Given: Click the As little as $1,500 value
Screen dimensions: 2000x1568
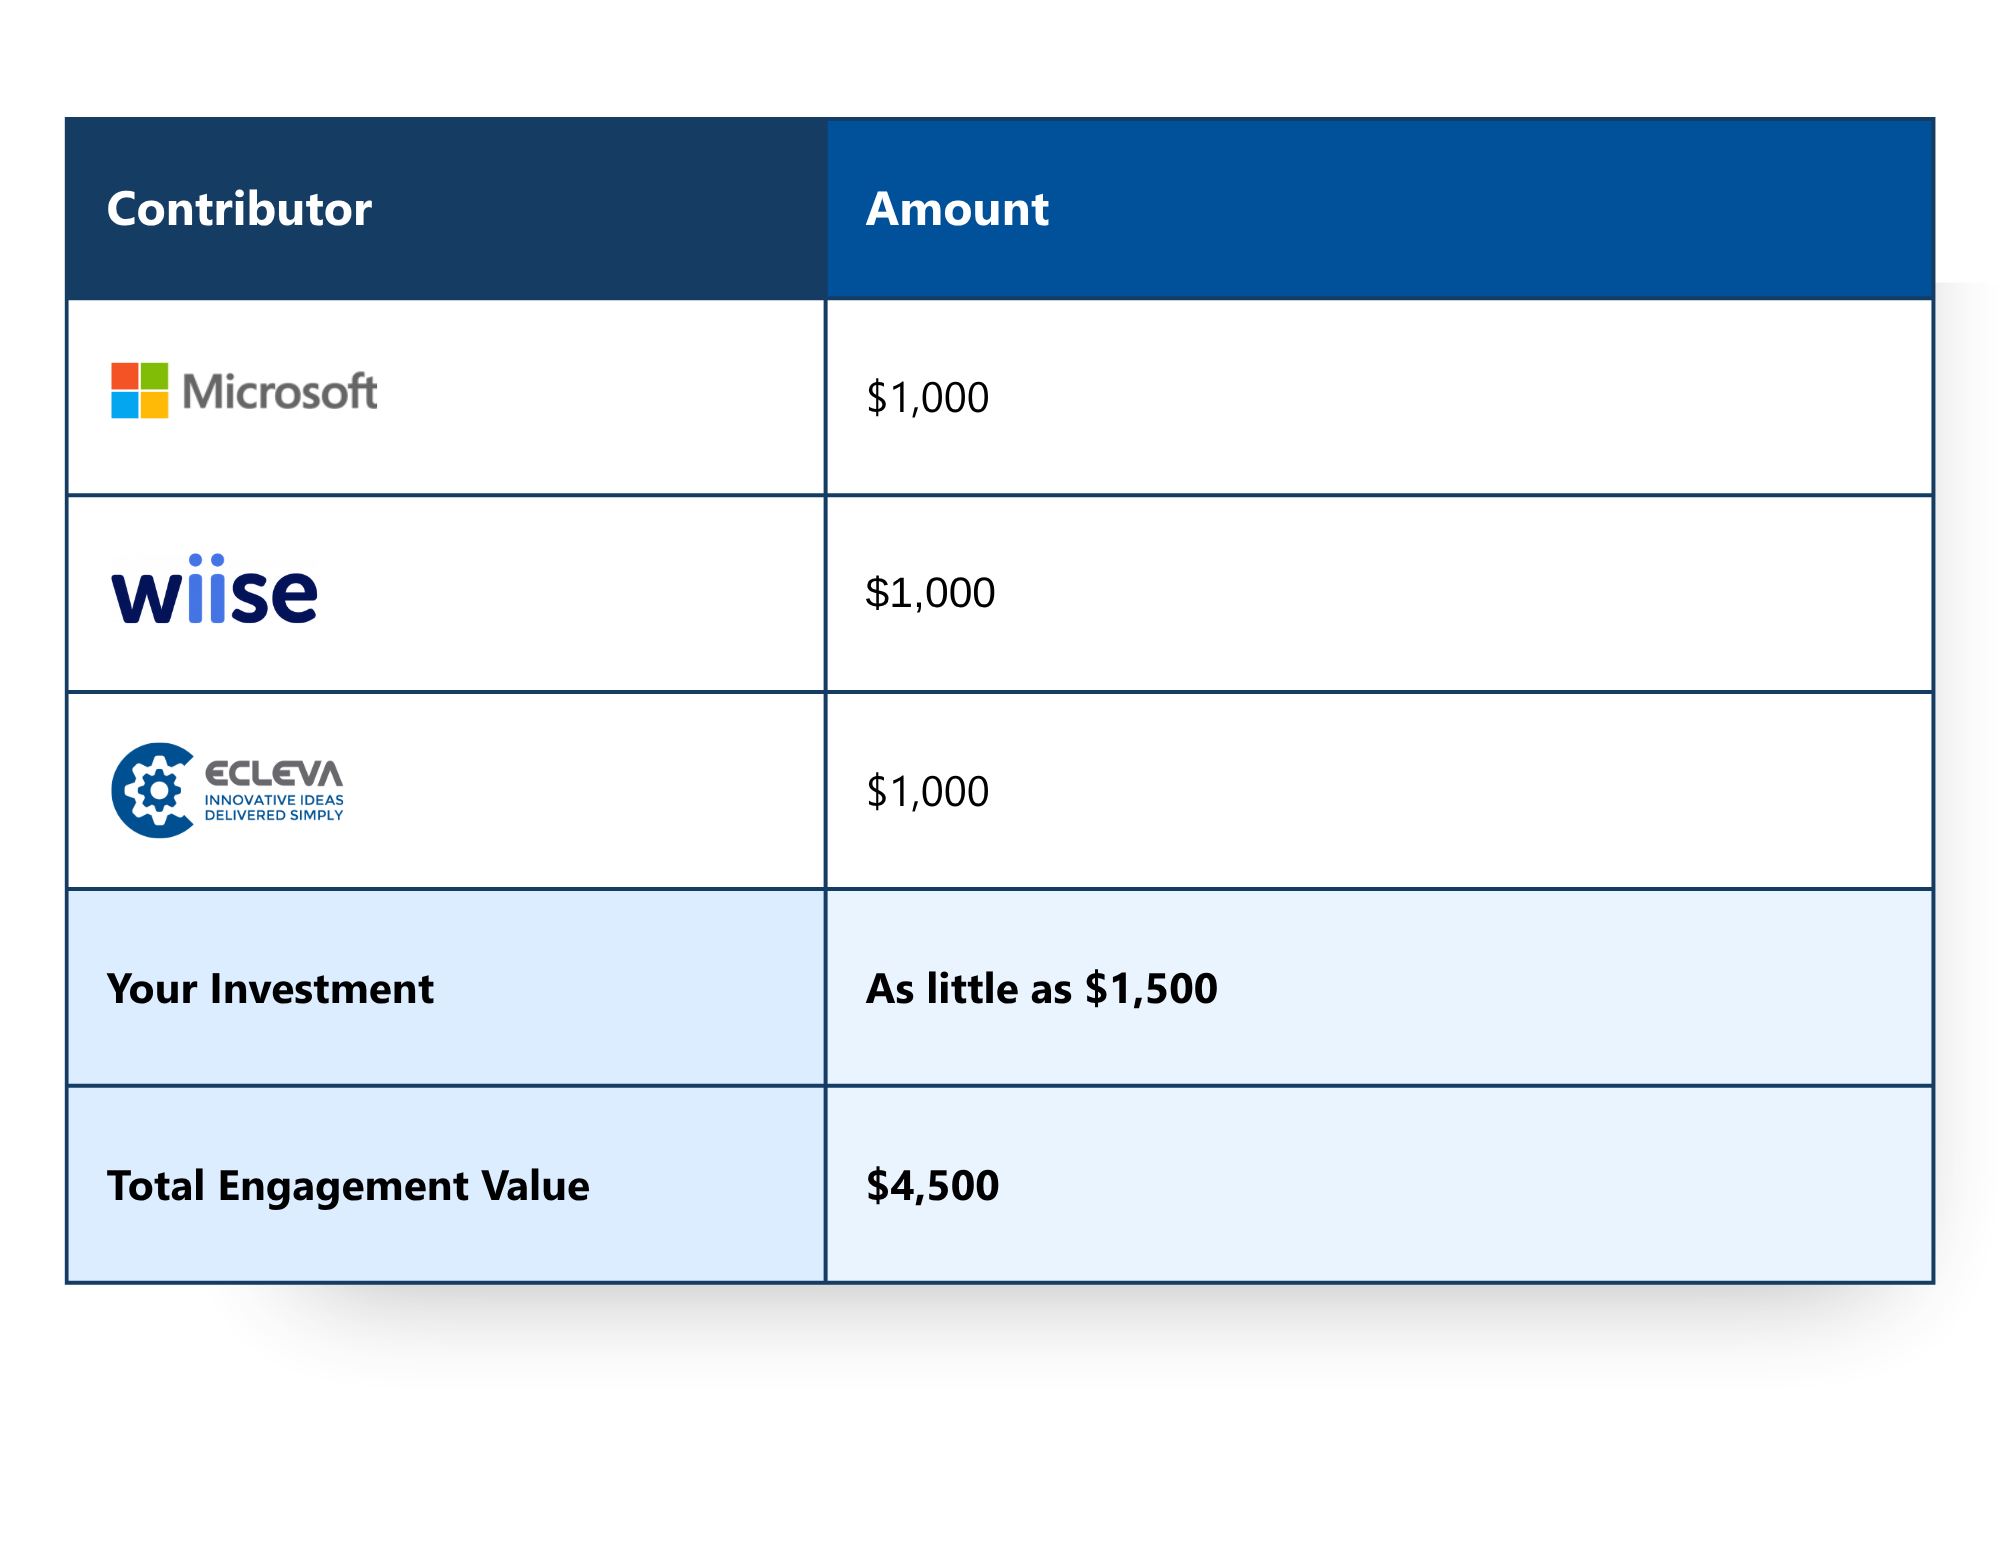Looking at the screenshot, I should click(1041, 989).
